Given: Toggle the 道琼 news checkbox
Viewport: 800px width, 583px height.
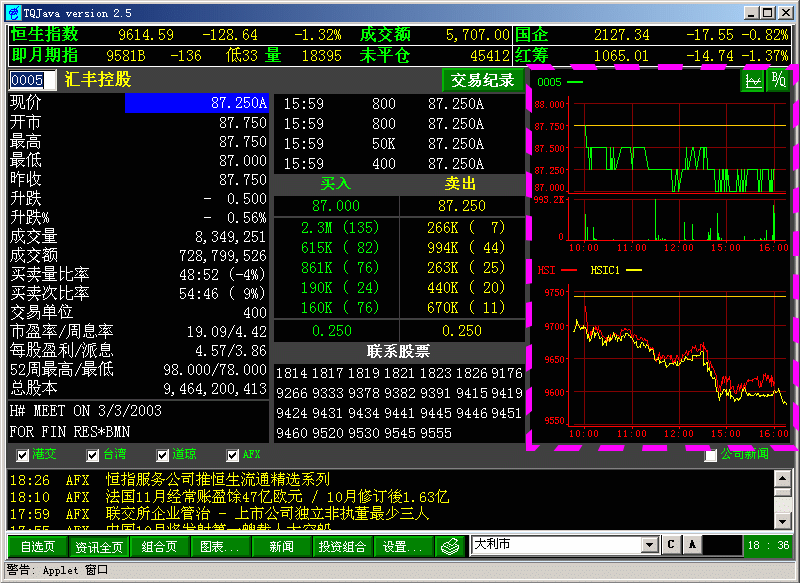Looking at the screenshot, I should [162, 455].
